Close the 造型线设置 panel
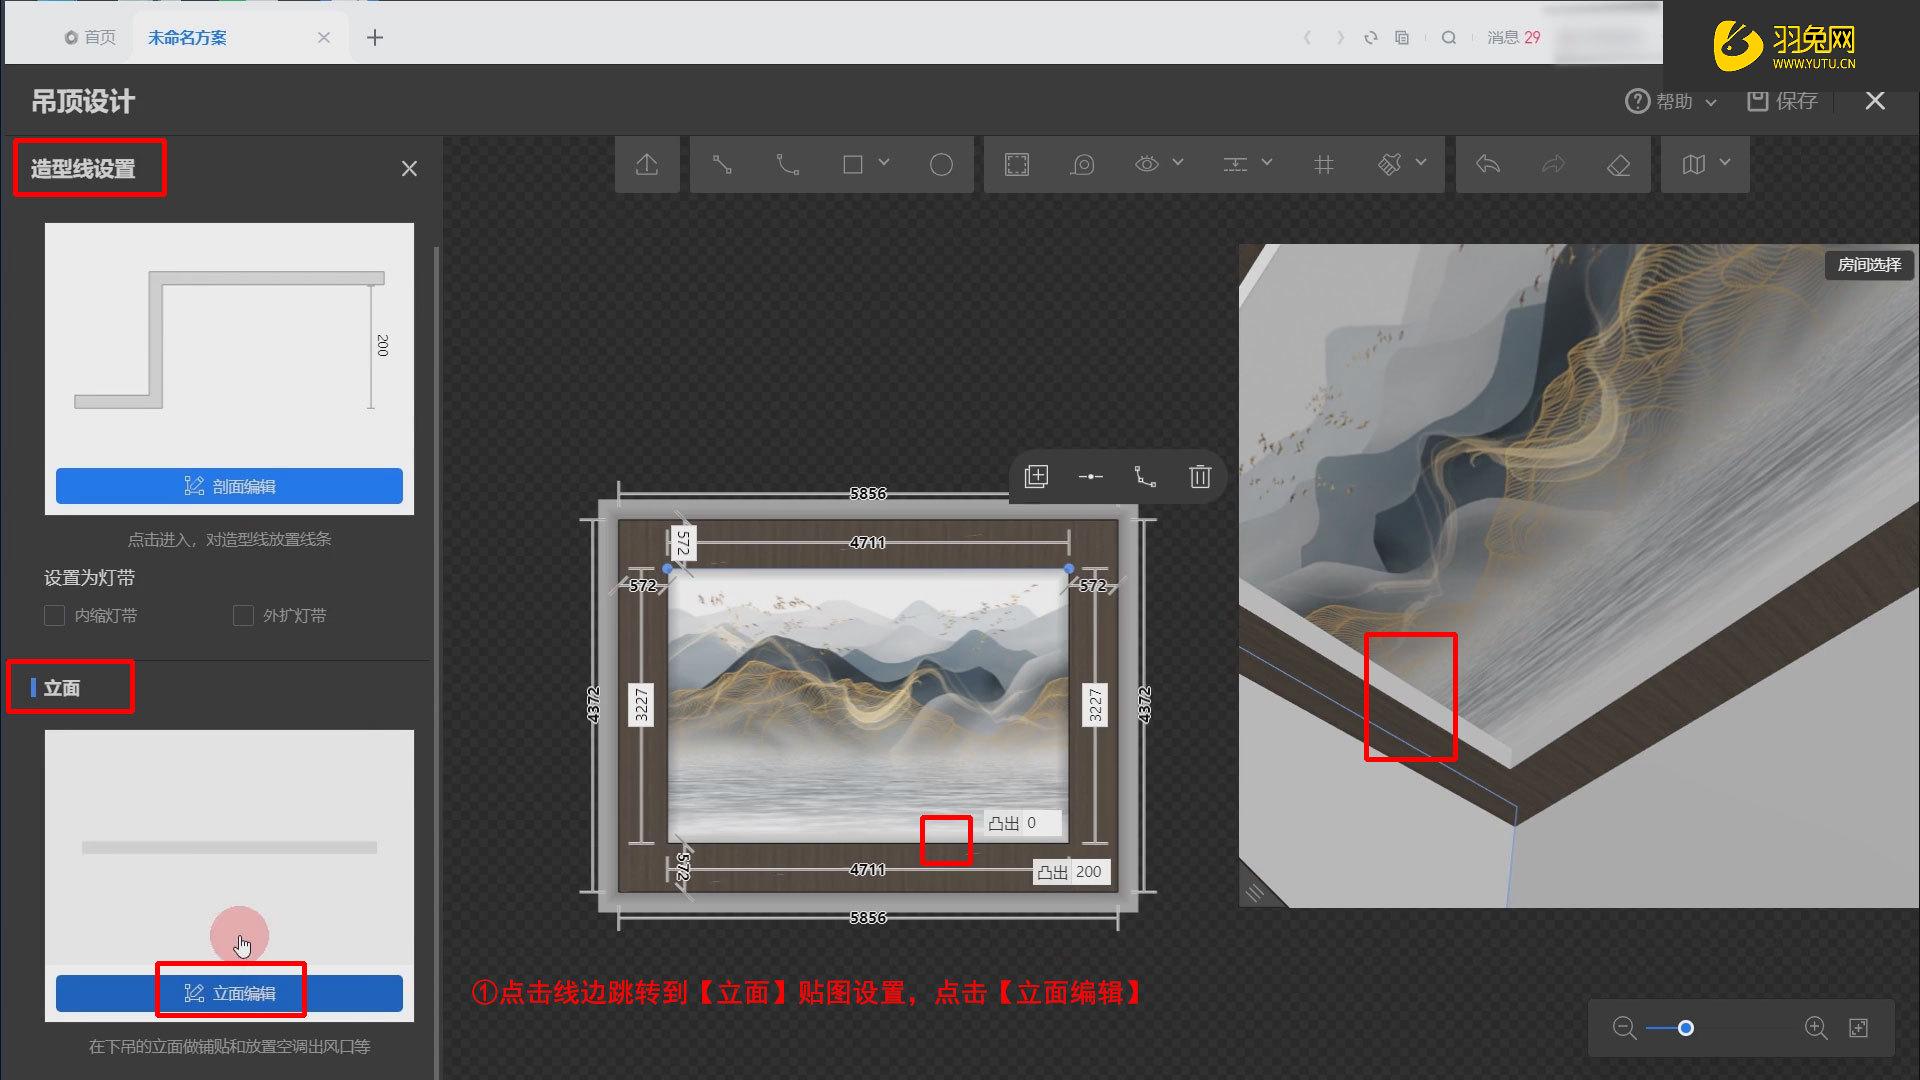The width and height of the screenshot is (1920, 1080). [409, 169]
